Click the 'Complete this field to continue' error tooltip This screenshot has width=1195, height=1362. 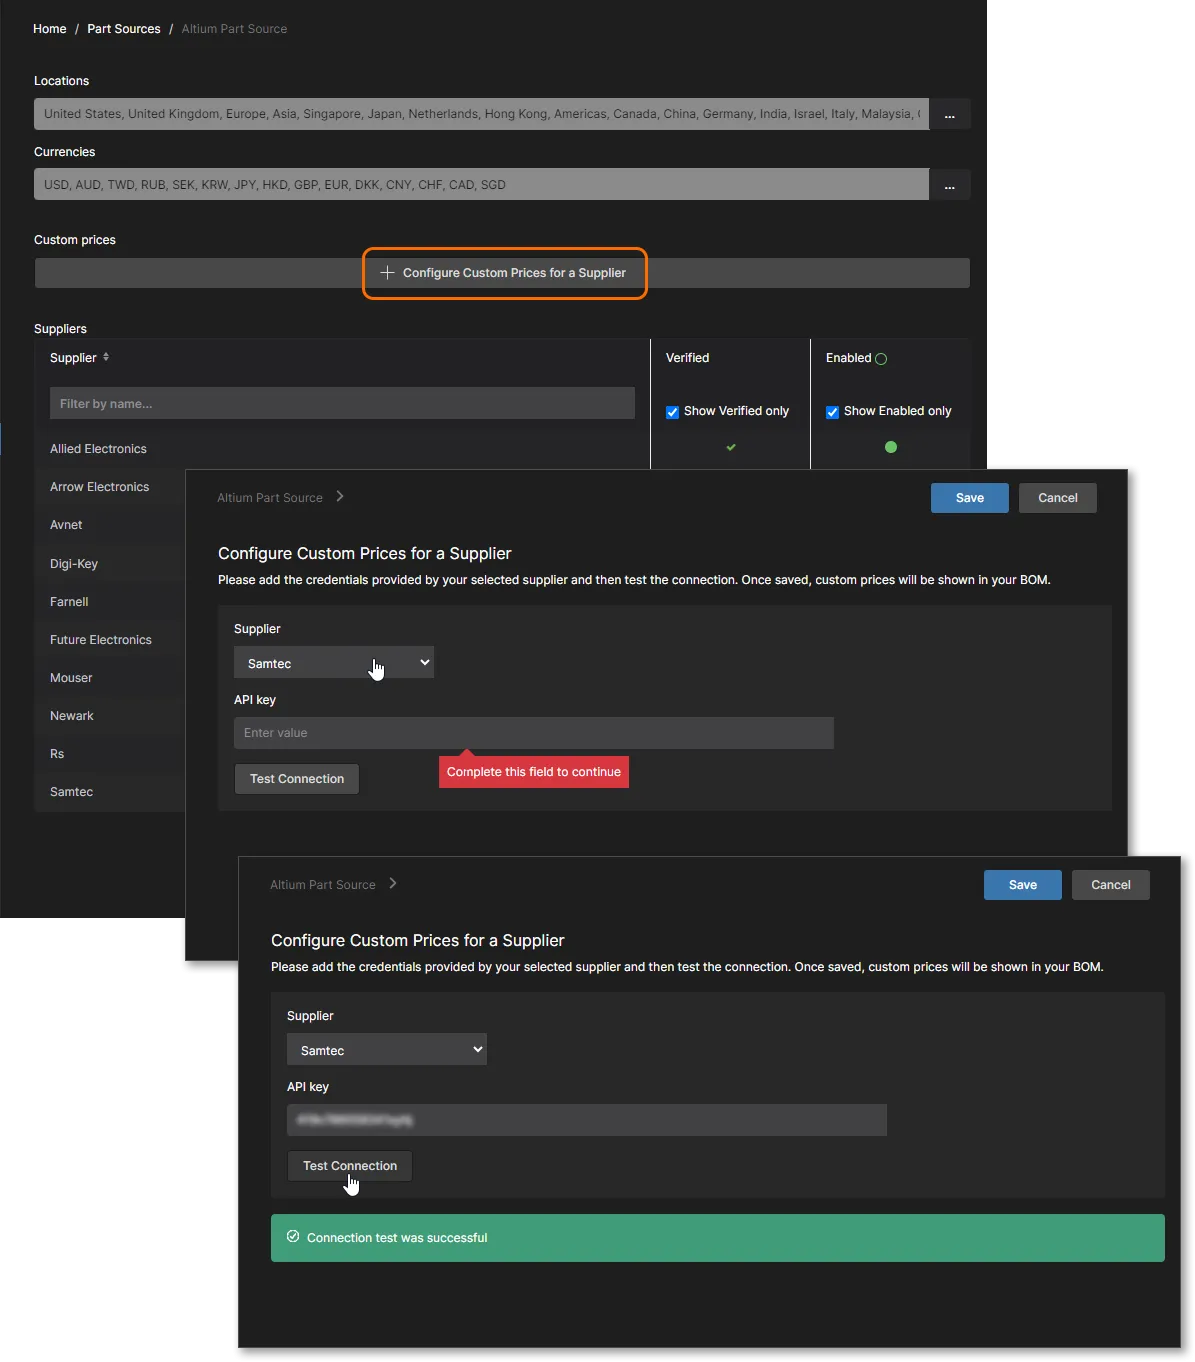[x=534, y=772]
